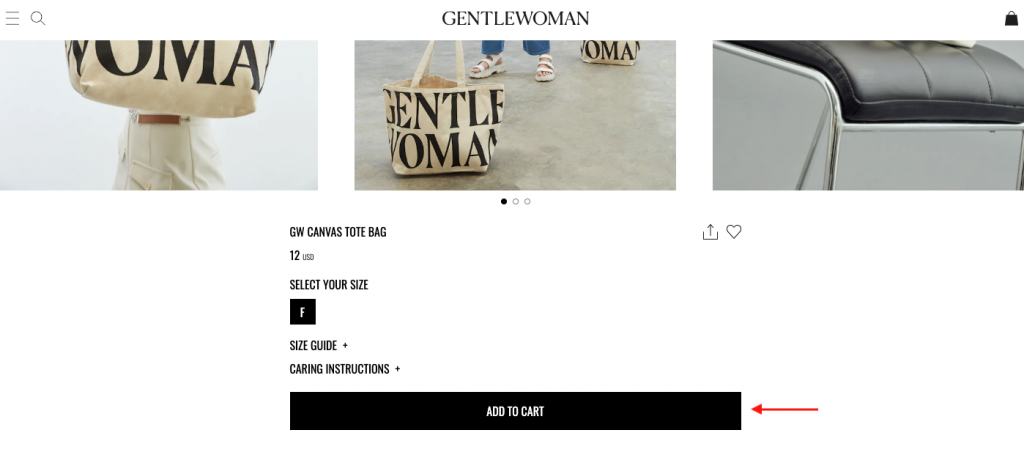Open center photo of tote on floor

(x=515, y=114)
